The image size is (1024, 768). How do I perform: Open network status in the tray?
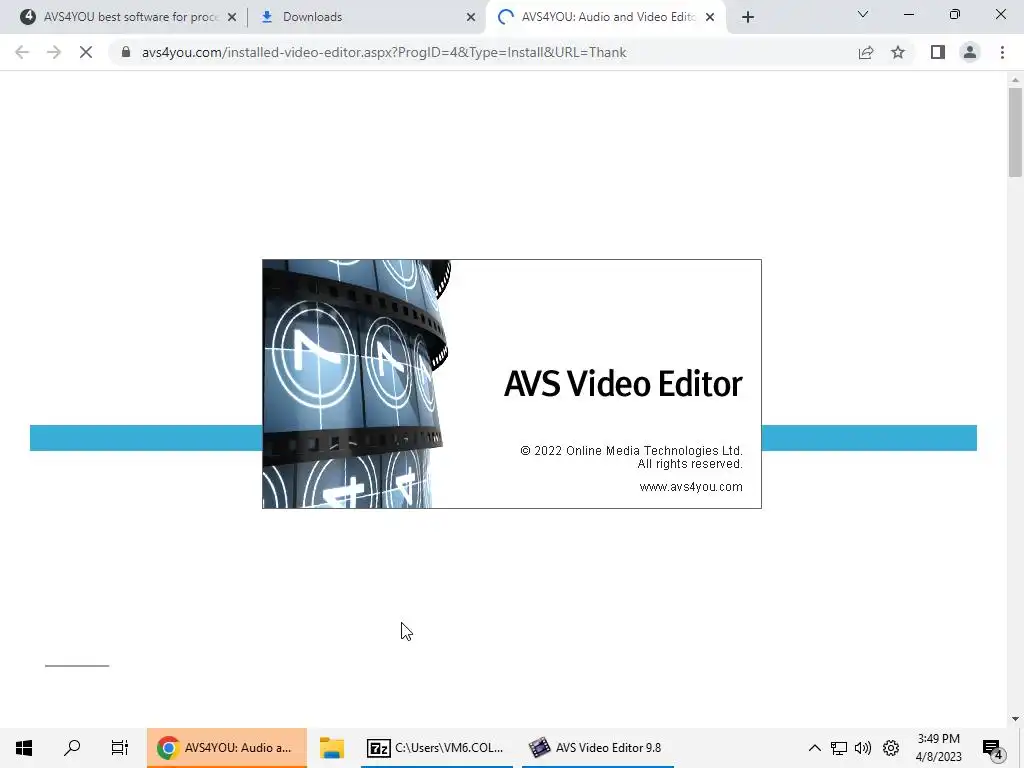839,748
